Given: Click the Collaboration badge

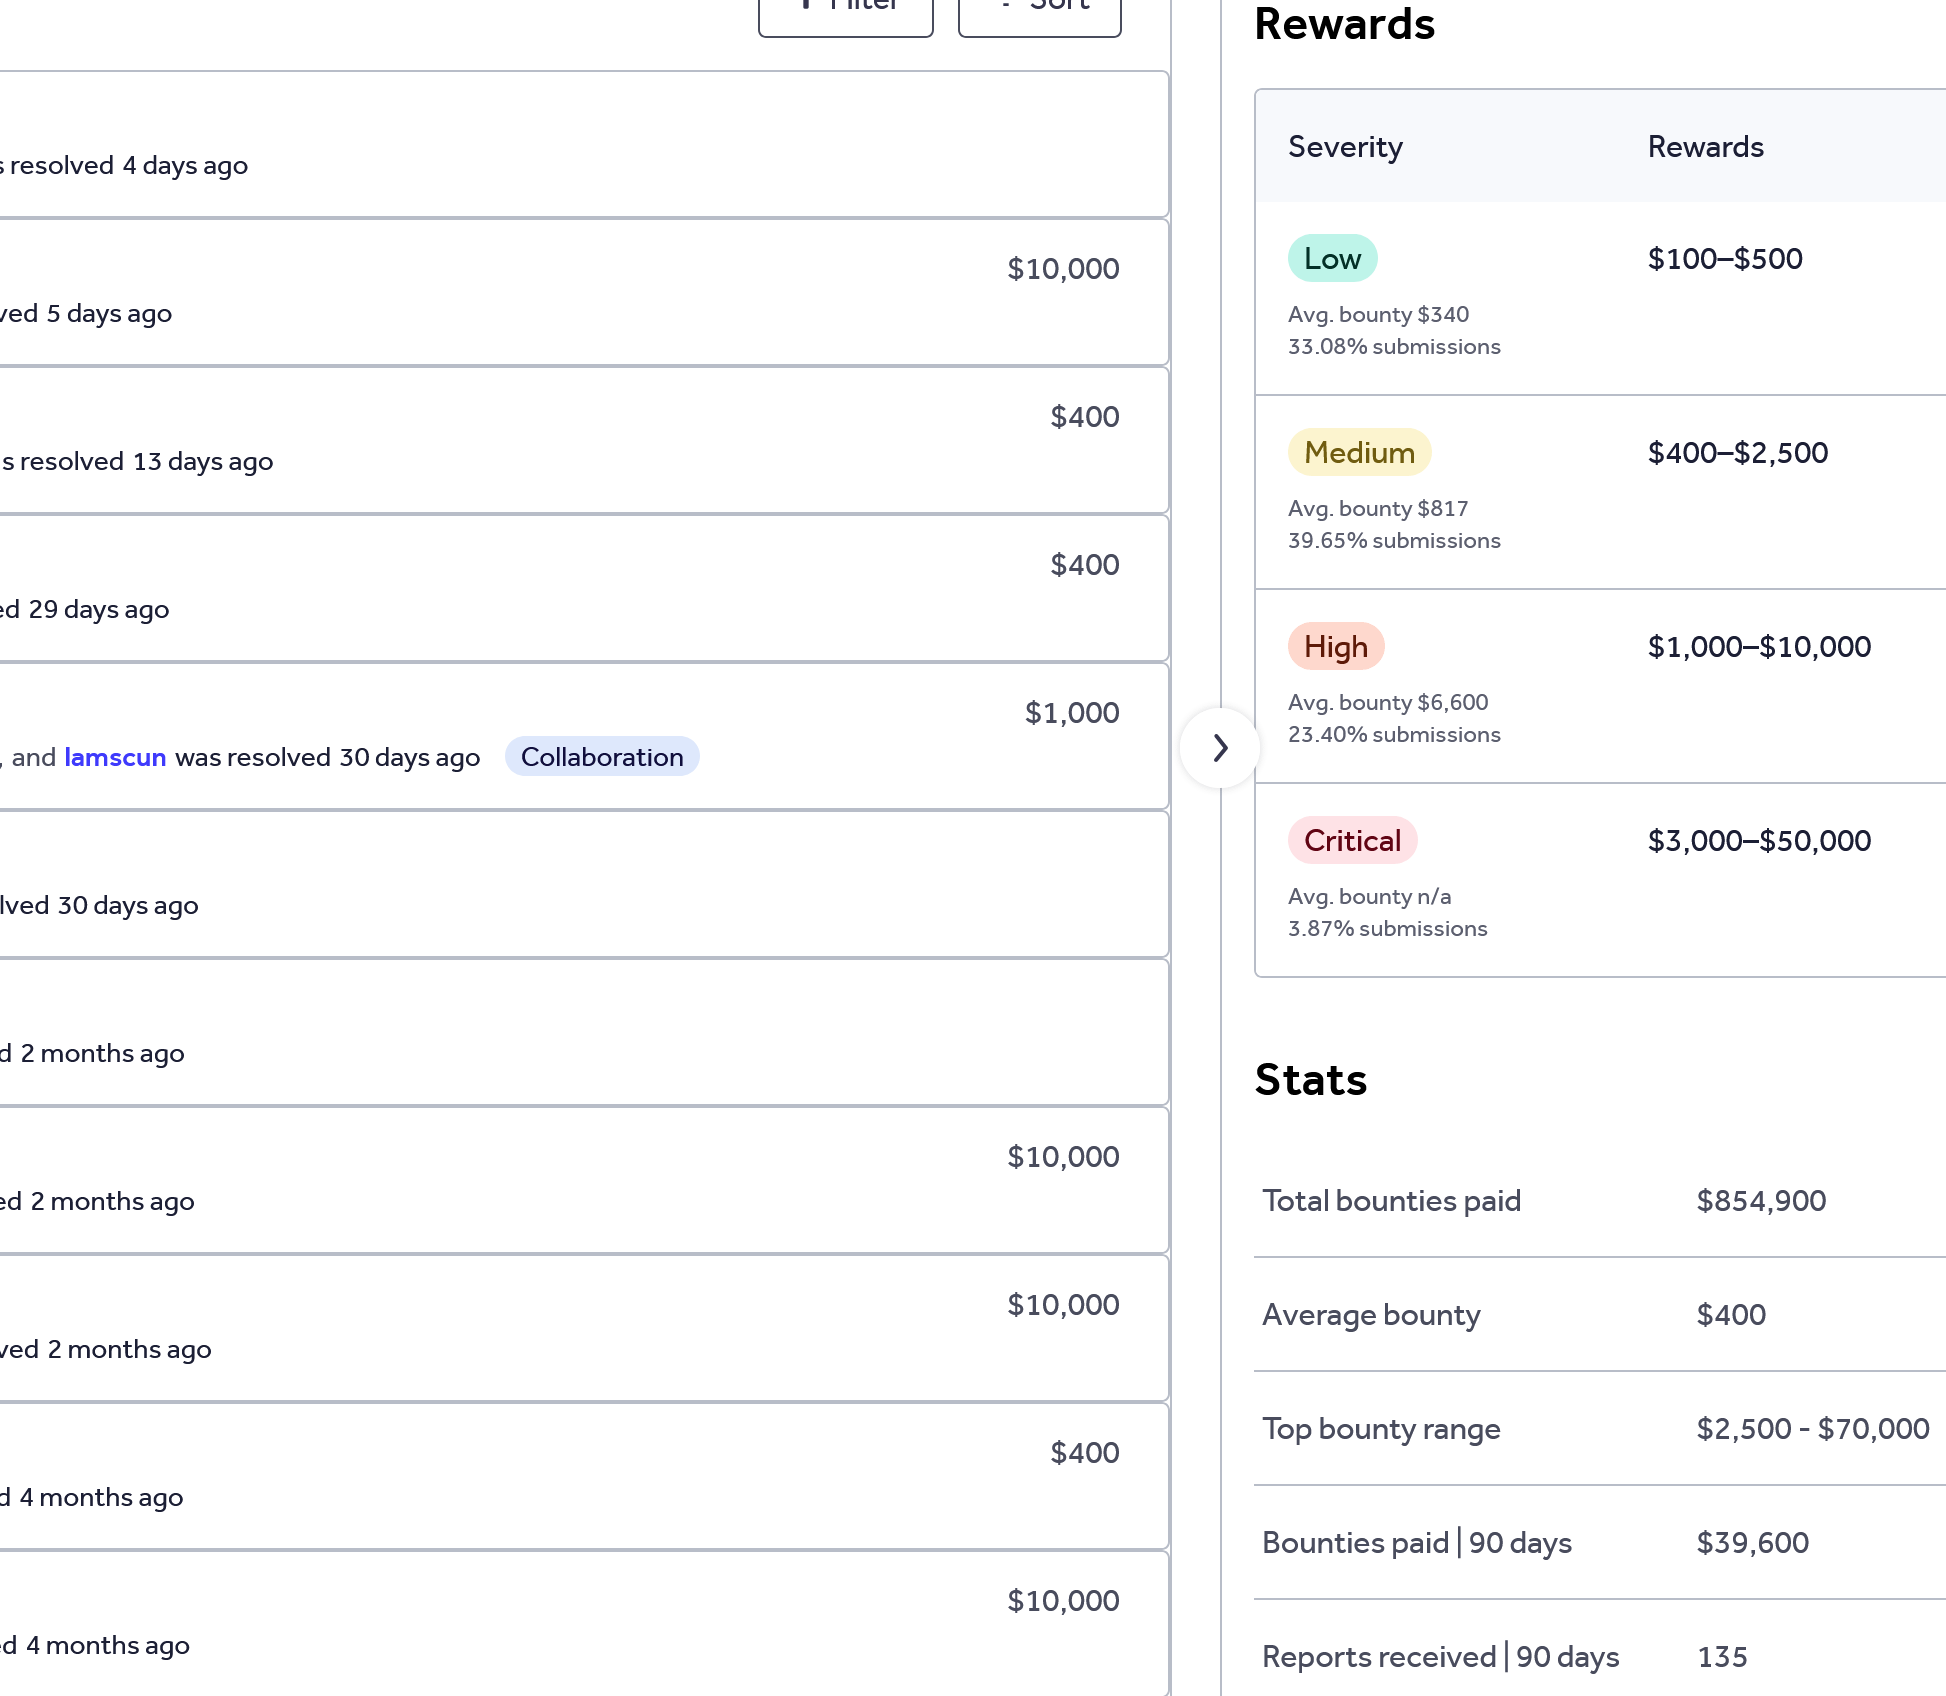Looking at the screenshot, I should point(602,757).
